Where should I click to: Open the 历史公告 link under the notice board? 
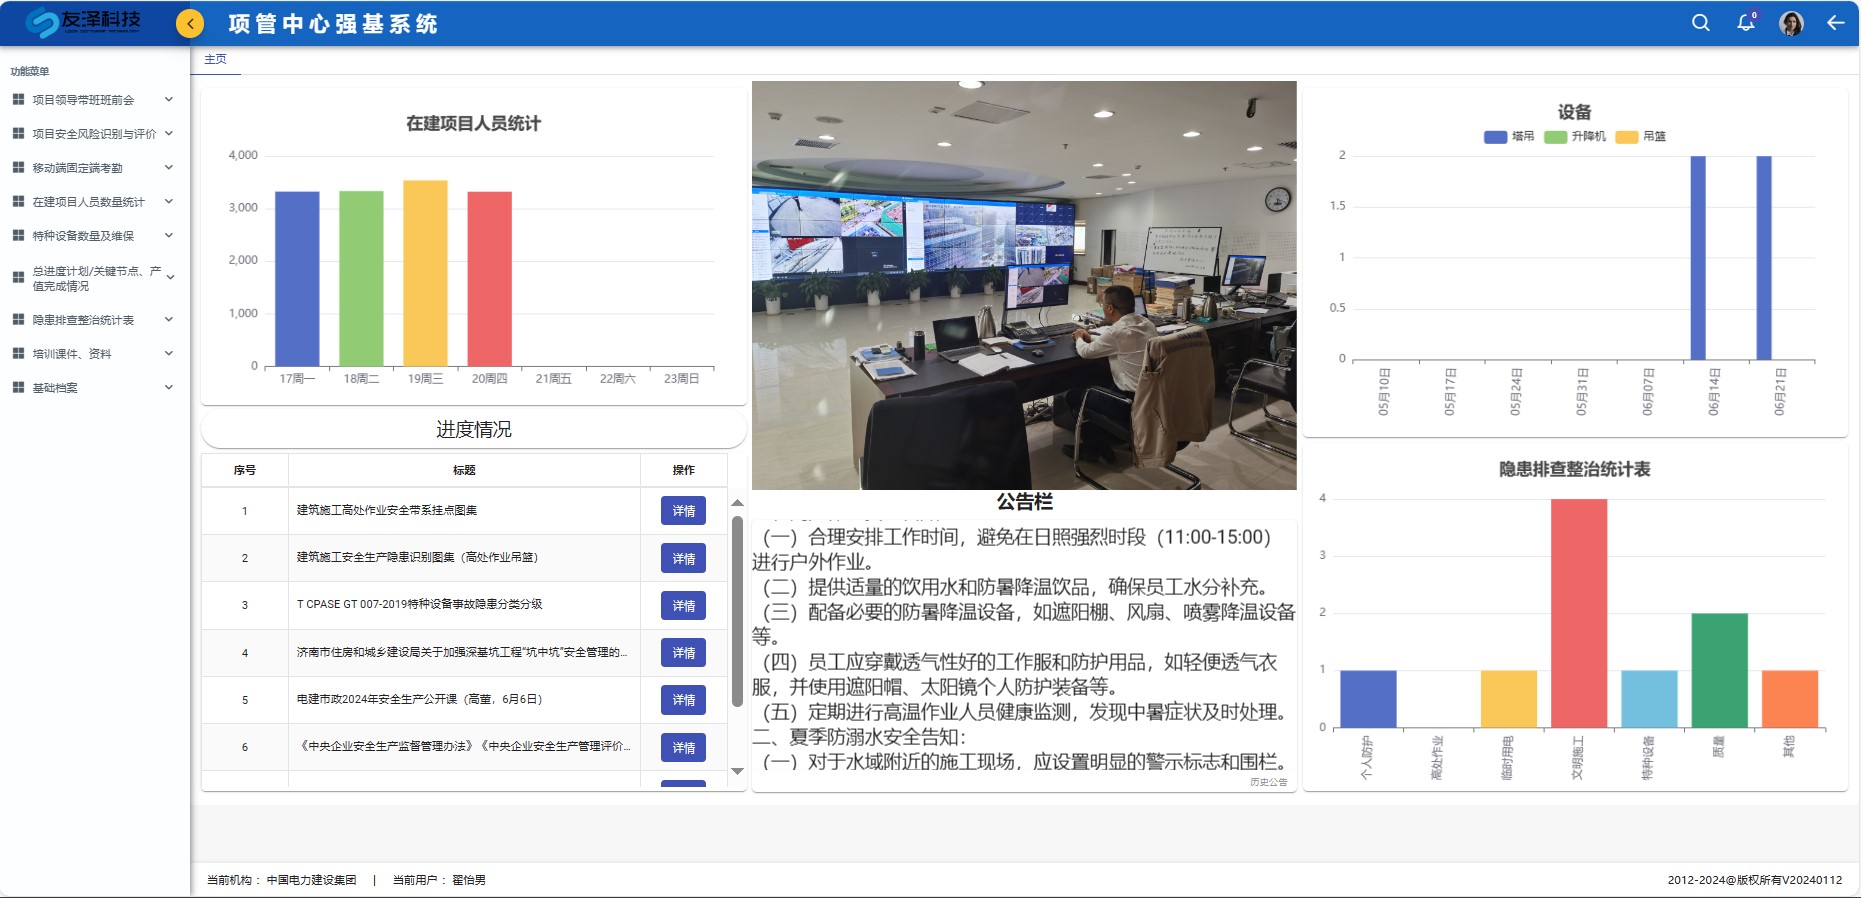pos(1268,782)
